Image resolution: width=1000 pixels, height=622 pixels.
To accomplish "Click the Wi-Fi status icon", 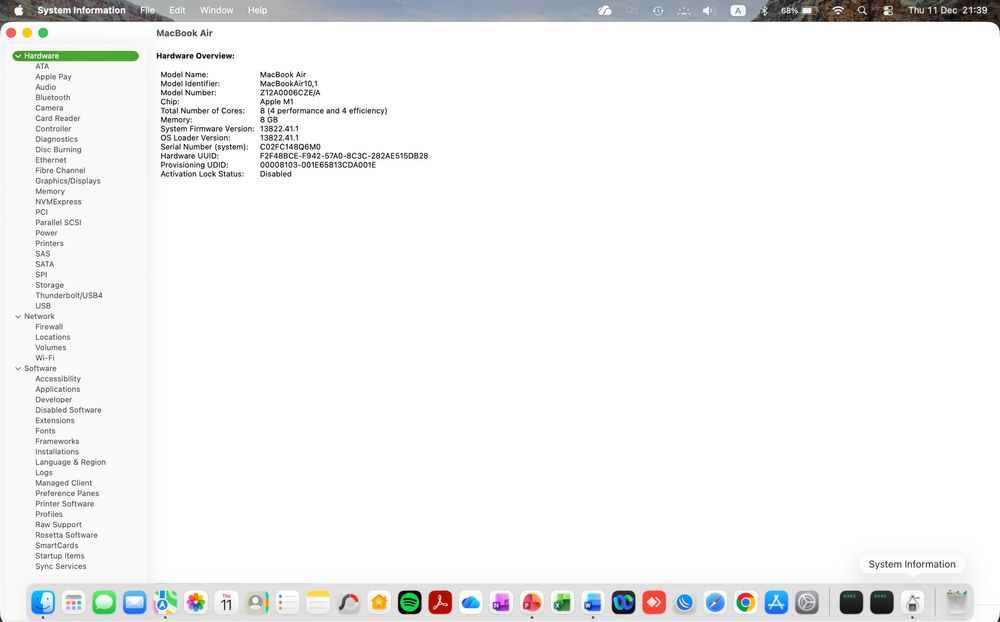I will (838, 10).
